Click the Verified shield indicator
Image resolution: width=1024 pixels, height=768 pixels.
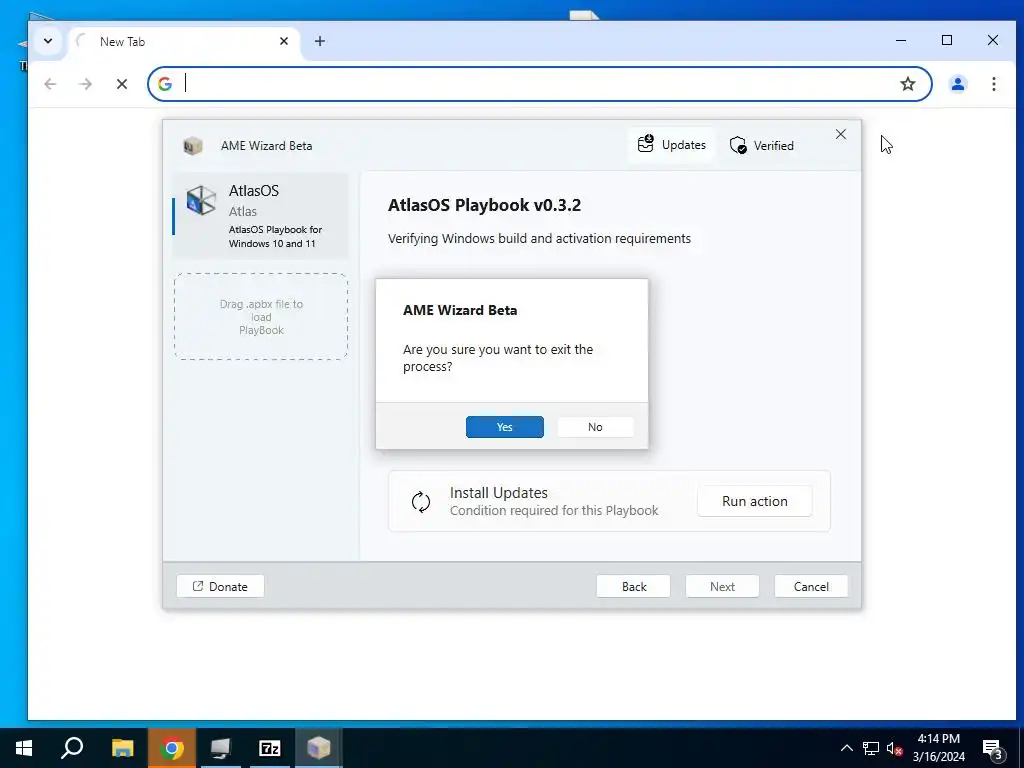coord(761,145)
